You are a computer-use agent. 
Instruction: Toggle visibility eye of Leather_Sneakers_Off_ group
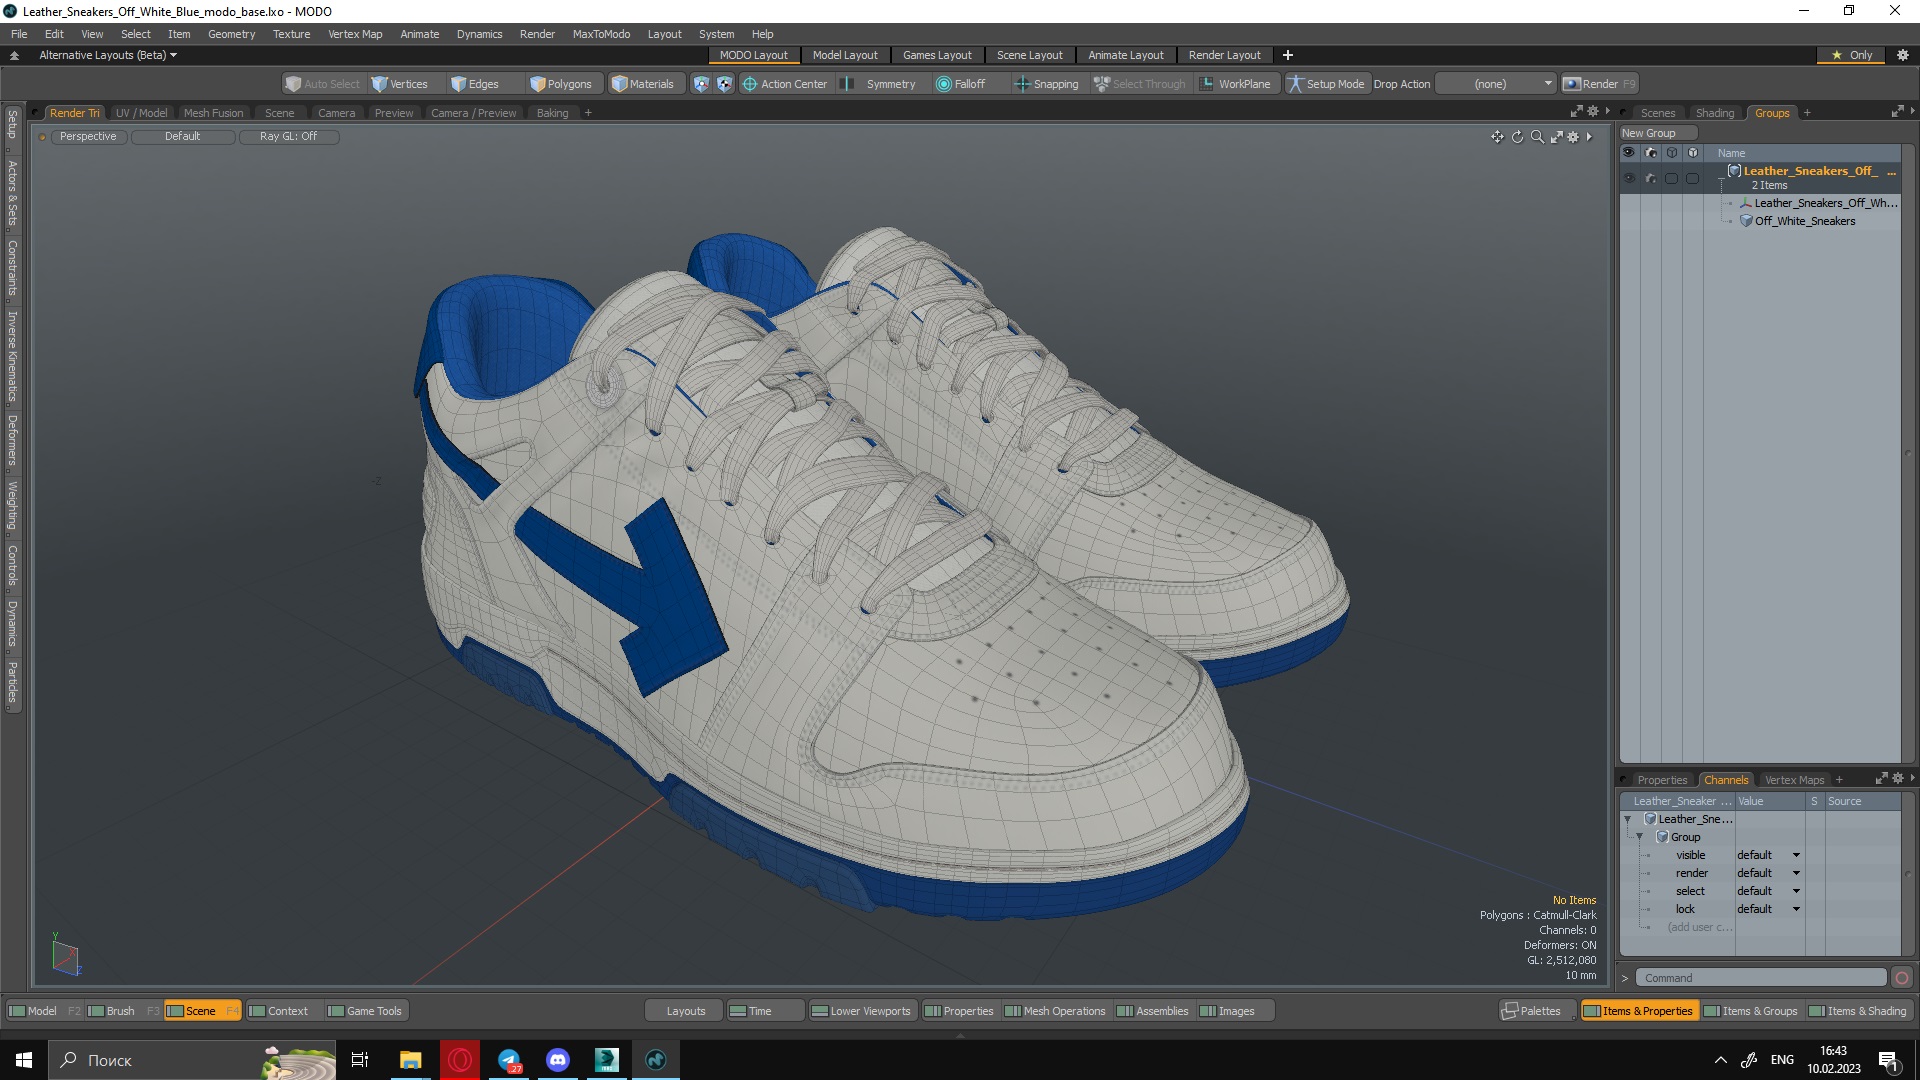1629,178
